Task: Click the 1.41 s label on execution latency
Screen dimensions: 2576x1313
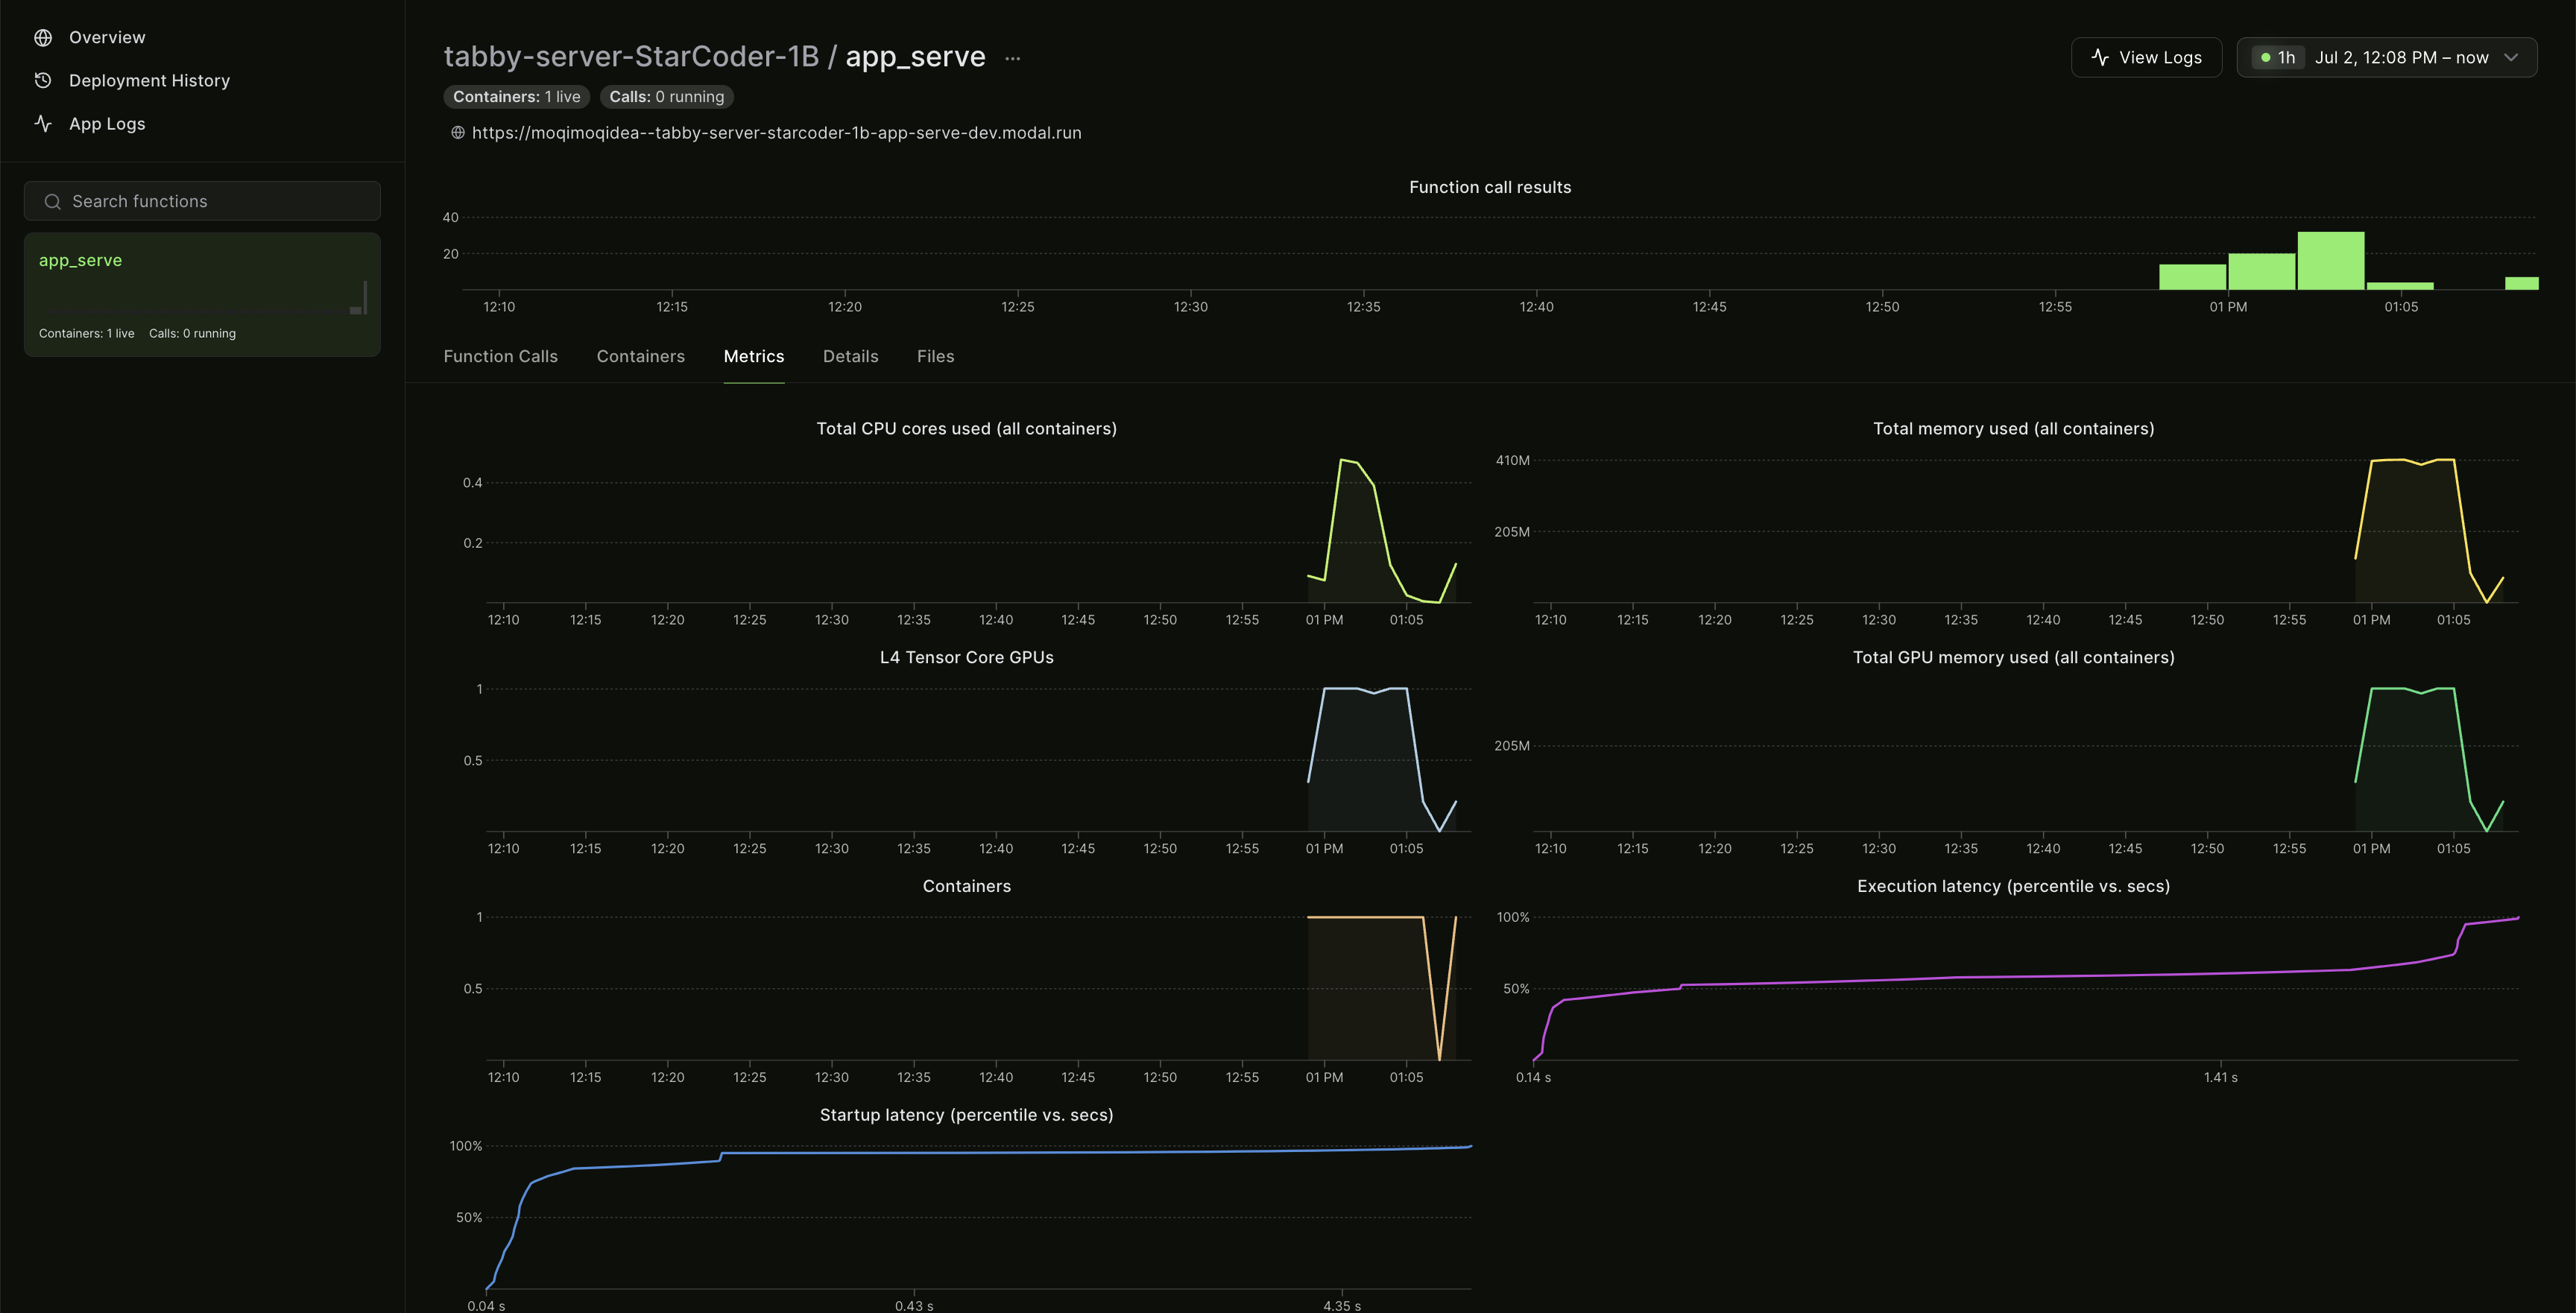Action: click(2220, 1077)
